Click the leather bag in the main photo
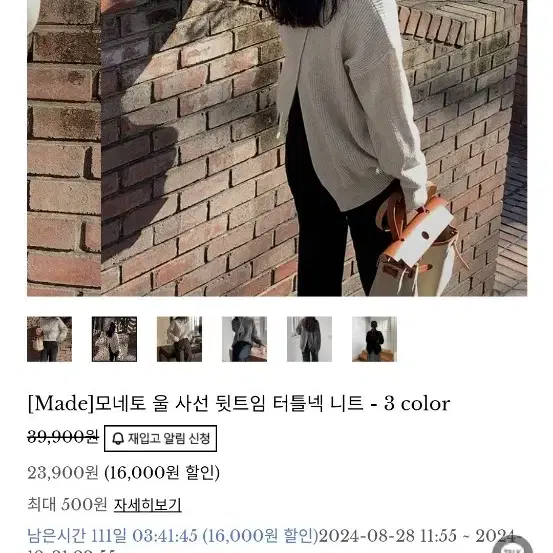 click(x=416, y=243)
